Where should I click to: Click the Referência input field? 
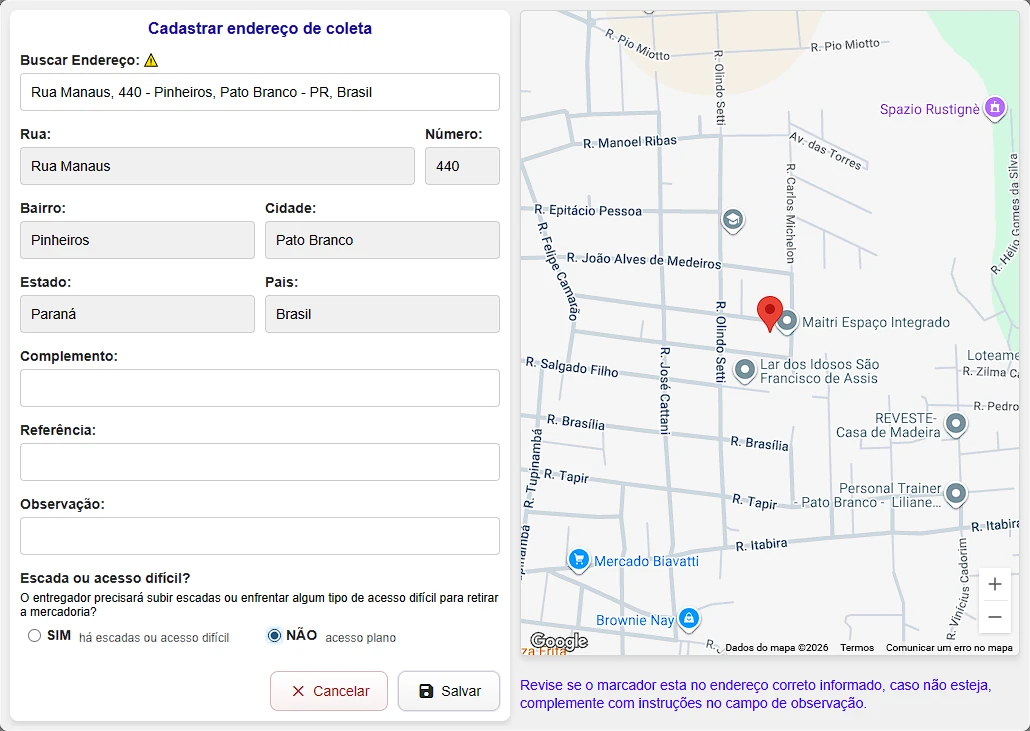(x=259, y=462)
